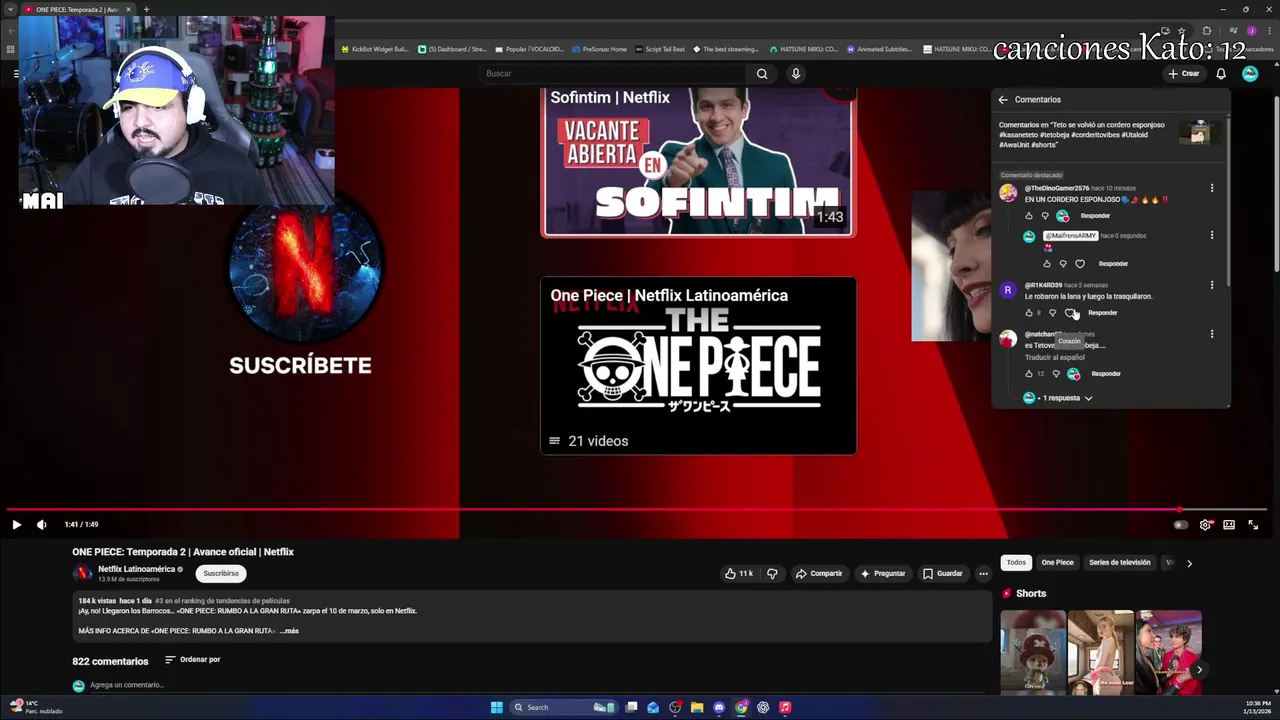Reply to the @R1K4RD39 comment via Responder
Screen dimensions: 1280x720
[x=1103, y=313]
